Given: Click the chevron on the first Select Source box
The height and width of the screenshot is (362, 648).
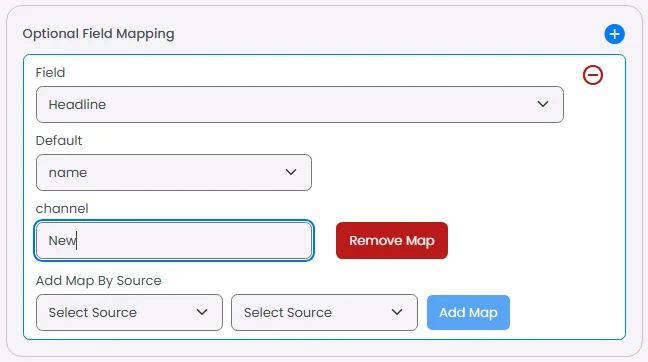Looking at the screenshot, I should [202, 312].
